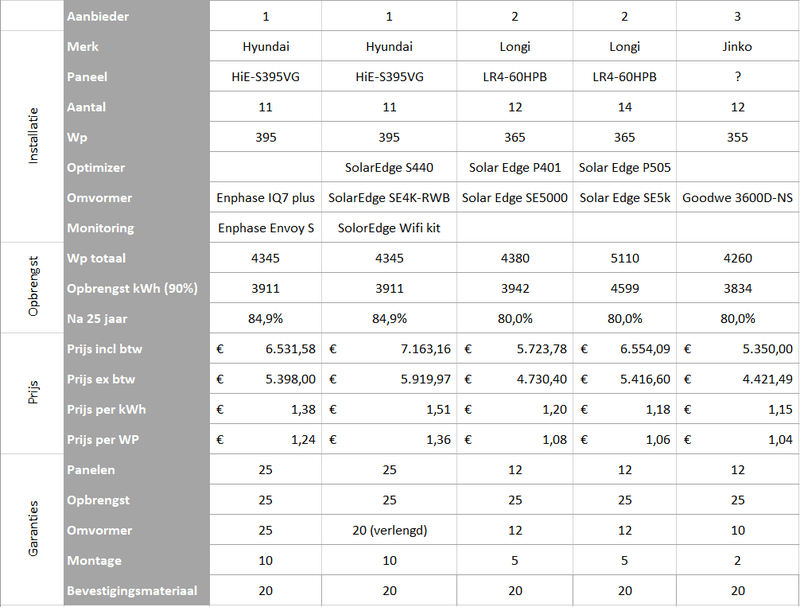
Task: Select the Wp cell showing '355'
Action: point(737,137)
